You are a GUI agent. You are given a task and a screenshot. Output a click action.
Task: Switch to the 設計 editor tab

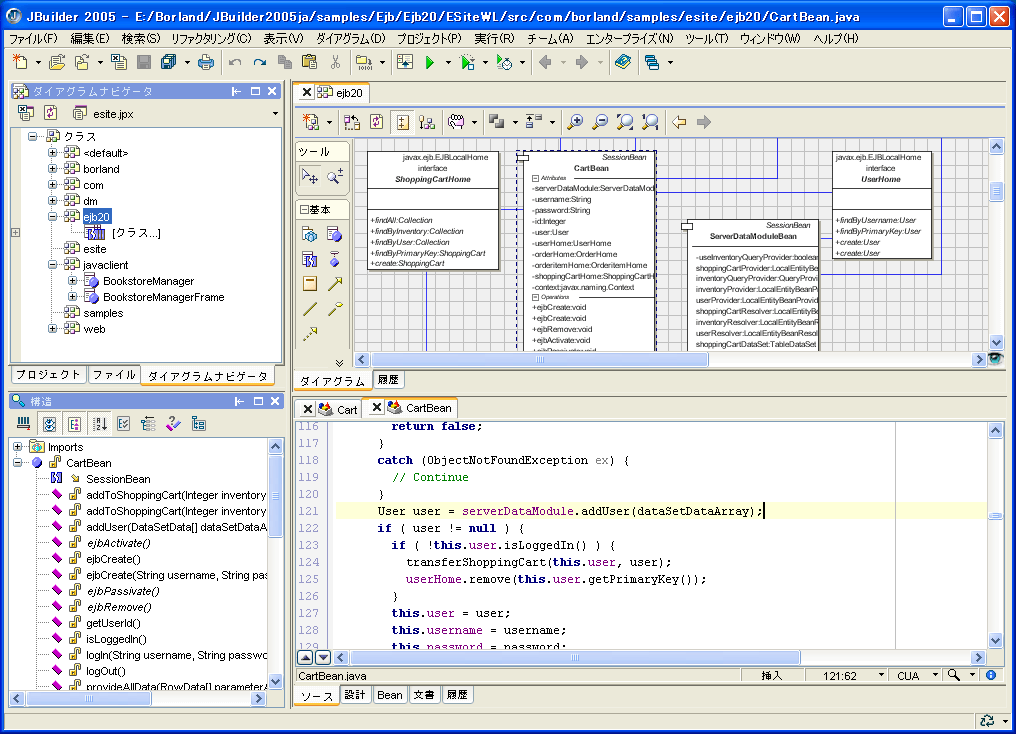tap(354, 695)
